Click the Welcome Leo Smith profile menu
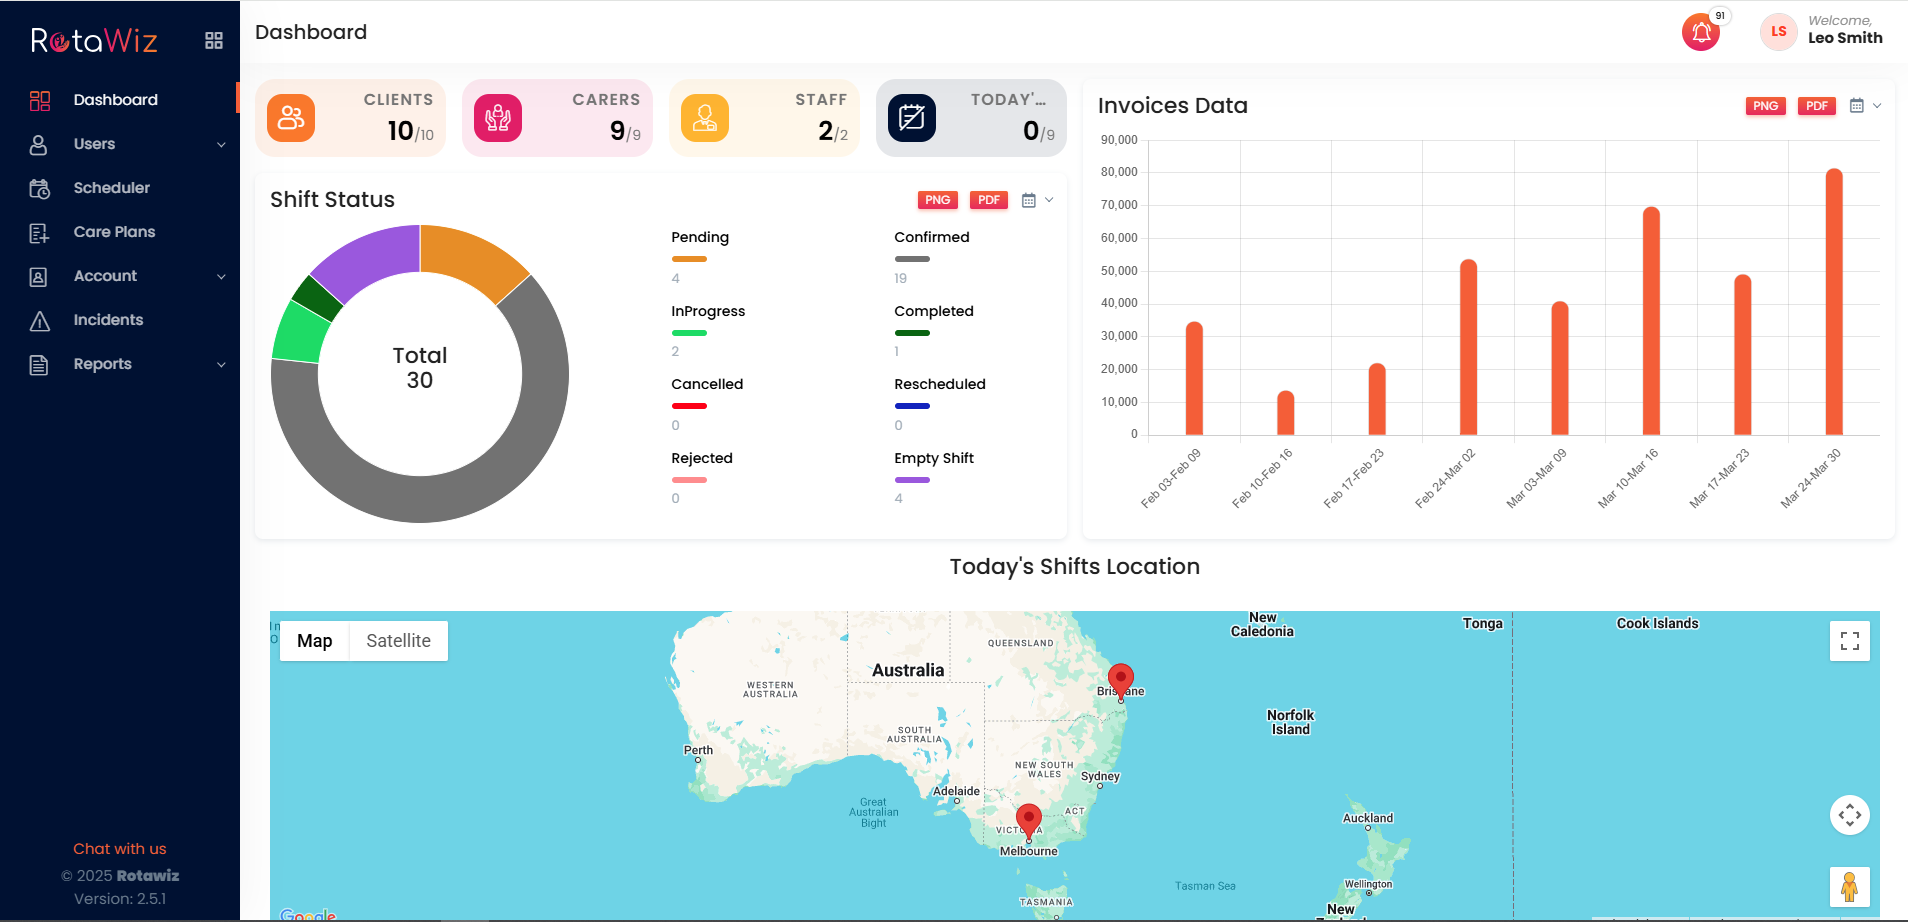This screenshot has height=922, width=1908. pyautogui.click(x=1820, y=31)
